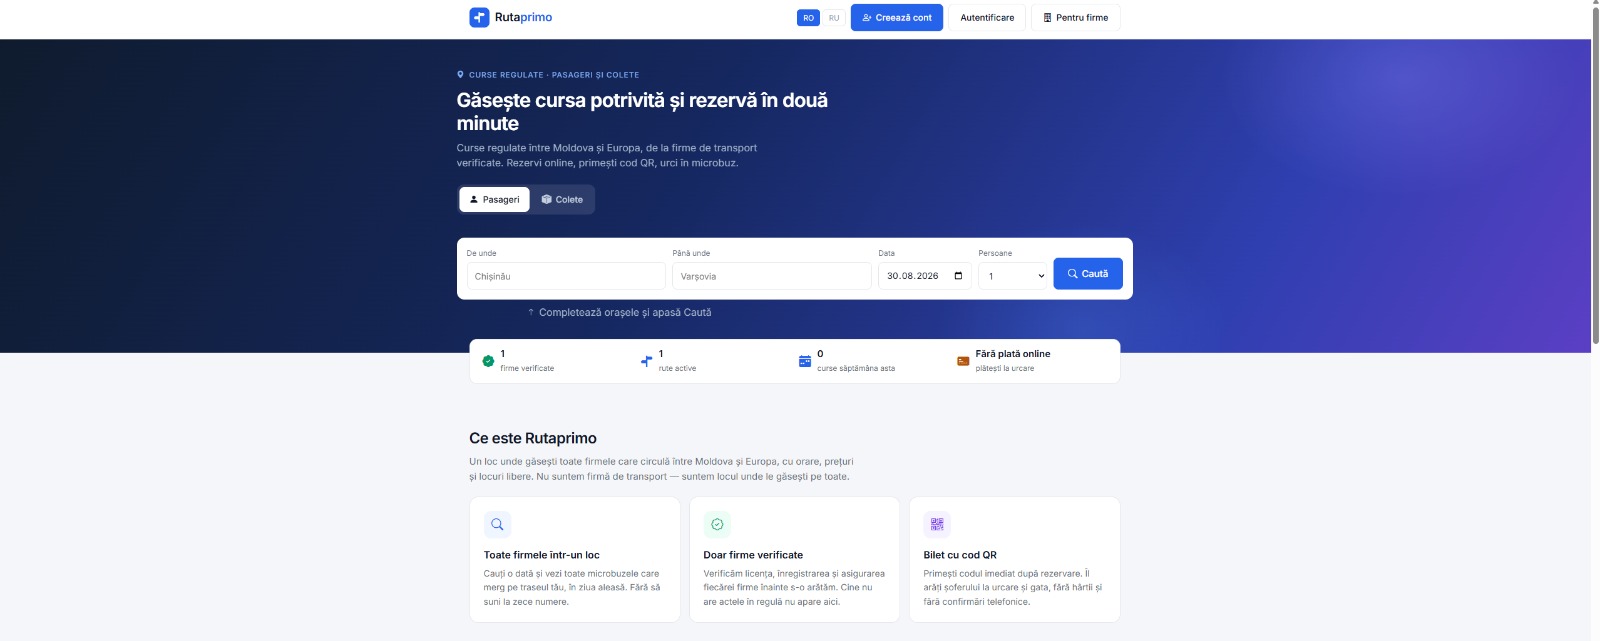Viewport: 1600px width, 641px height.
Task: Switch the language to RO
Action: click(808, 18)
